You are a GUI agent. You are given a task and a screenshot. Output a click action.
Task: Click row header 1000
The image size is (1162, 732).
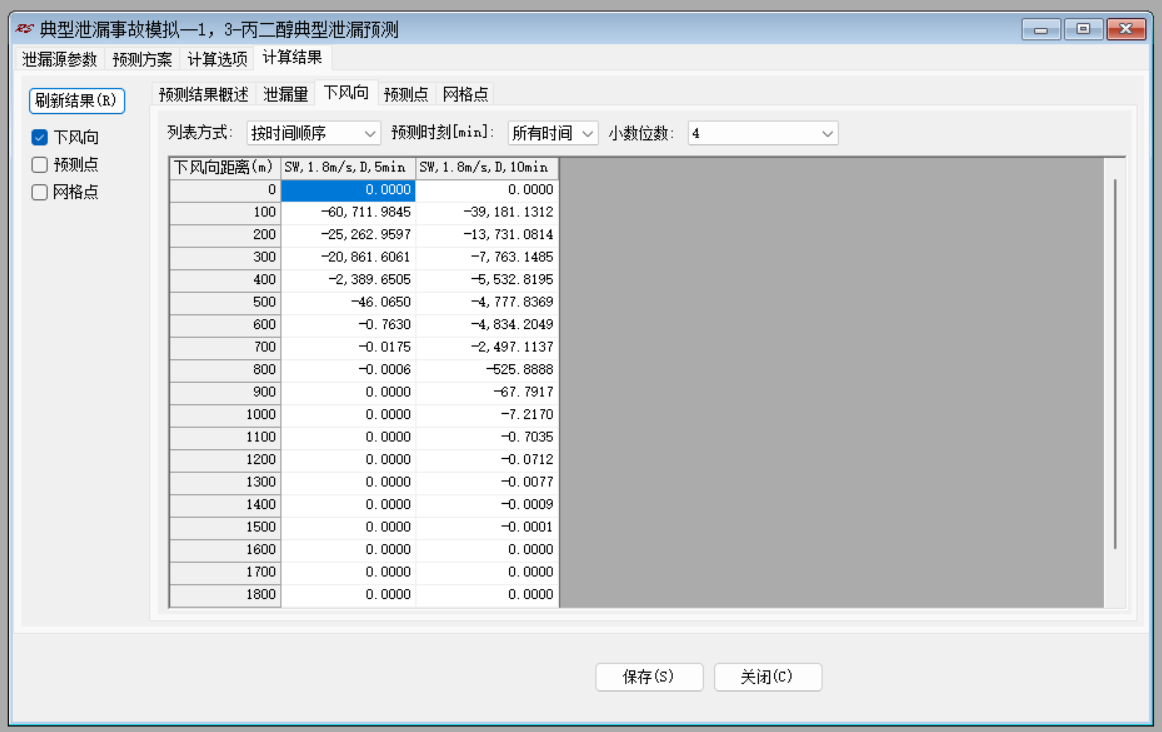pyautogui.click(x=225, y=415)
